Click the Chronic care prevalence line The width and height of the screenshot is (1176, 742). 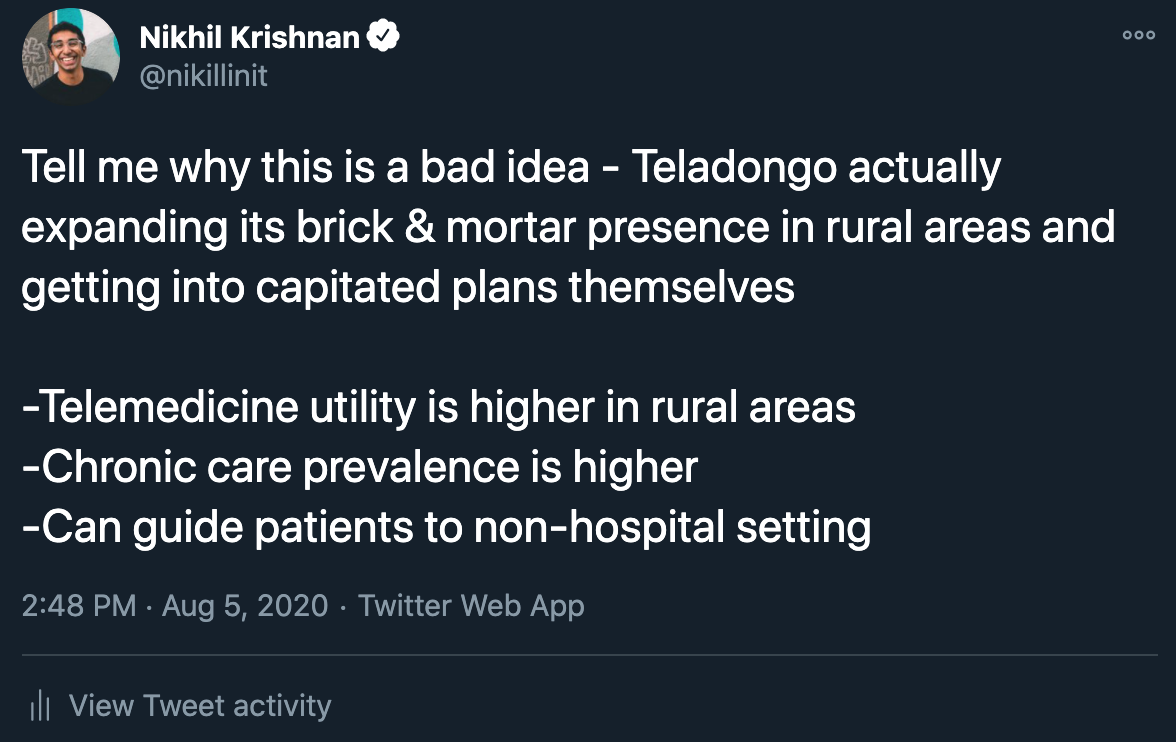point(360,467)
